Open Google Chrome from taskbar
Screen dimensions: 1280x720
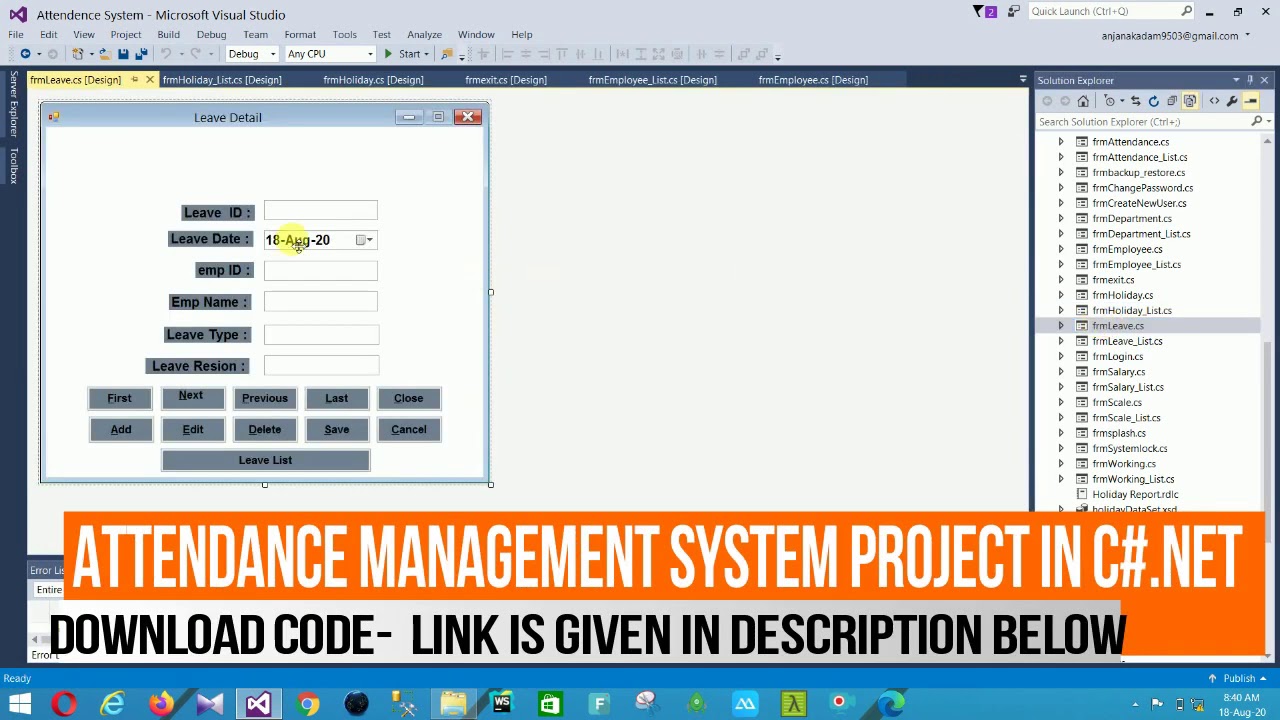pyautogui.click(x=307, y=704)
